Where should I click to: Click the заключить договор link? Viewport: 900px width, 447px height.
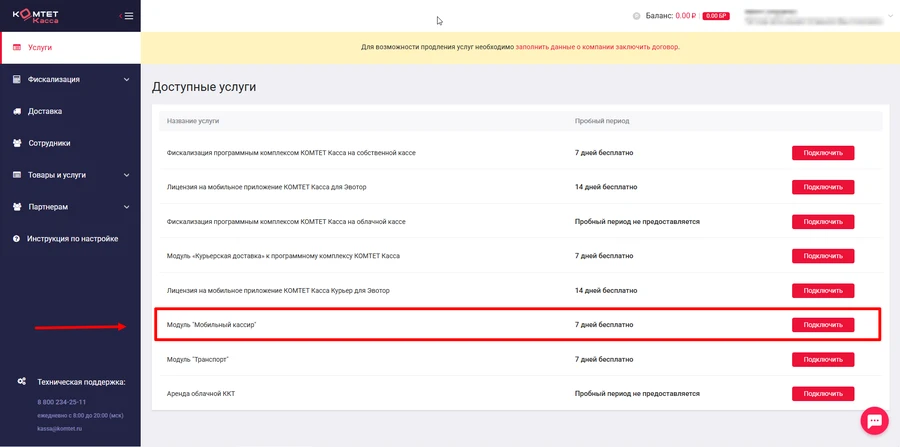pyautogui.click(x=650, y=47)
